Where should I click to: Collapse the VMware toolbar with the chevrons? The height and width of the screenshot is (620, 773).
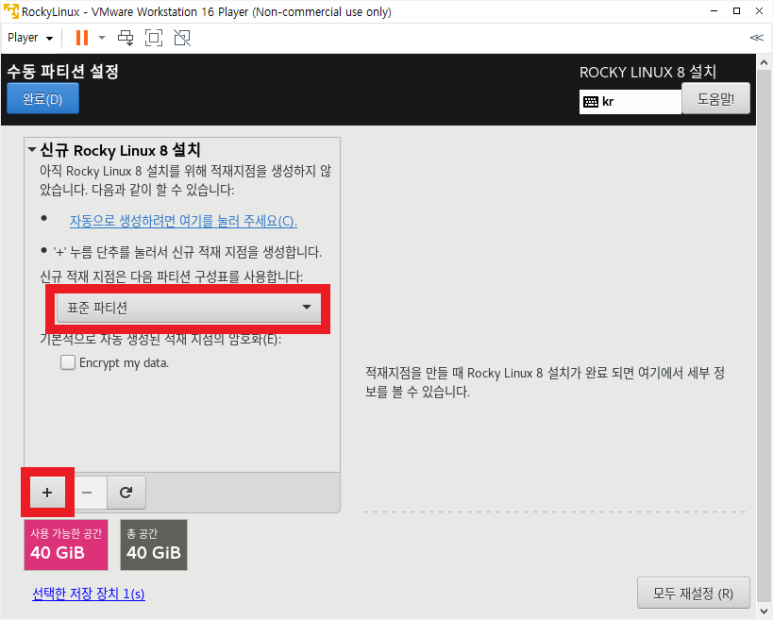pyautogui.click(x=756, y=38)
